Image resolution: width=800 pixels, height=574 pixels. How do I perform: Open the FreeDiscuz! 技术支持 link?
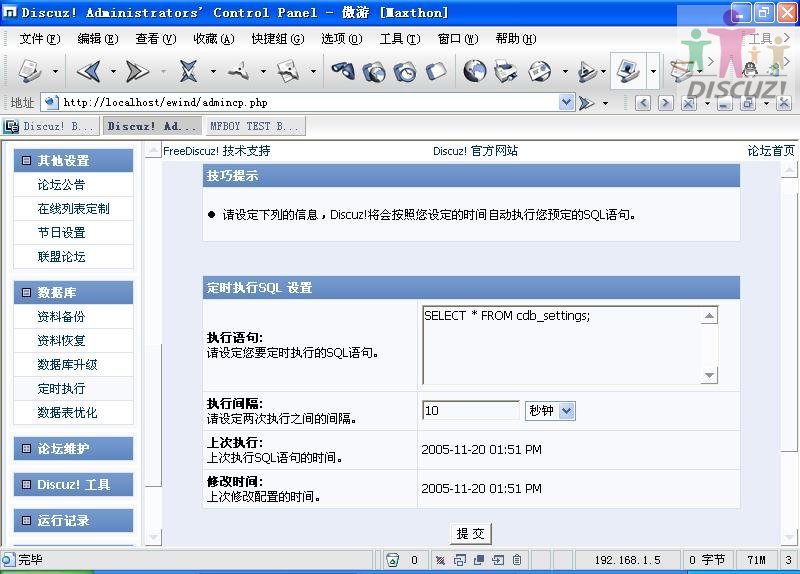pyautogui.click(x=216, y=151)
